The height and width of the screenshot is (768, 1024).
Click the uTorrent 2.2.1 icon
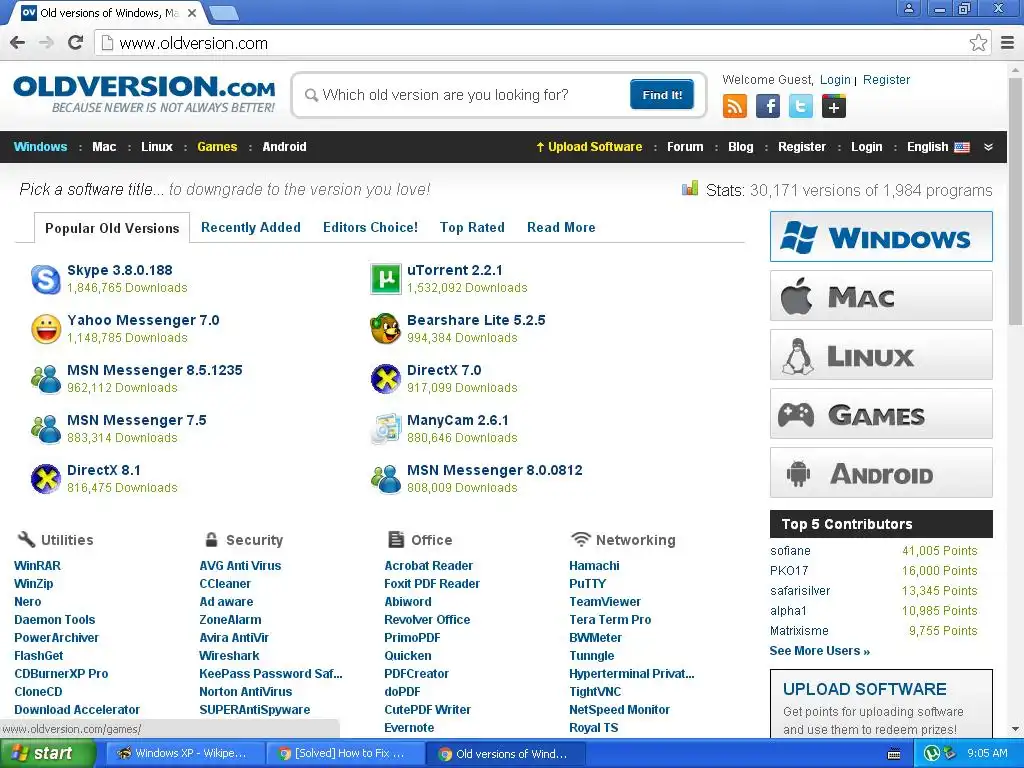pyautogui.click(x=385, y=279)
